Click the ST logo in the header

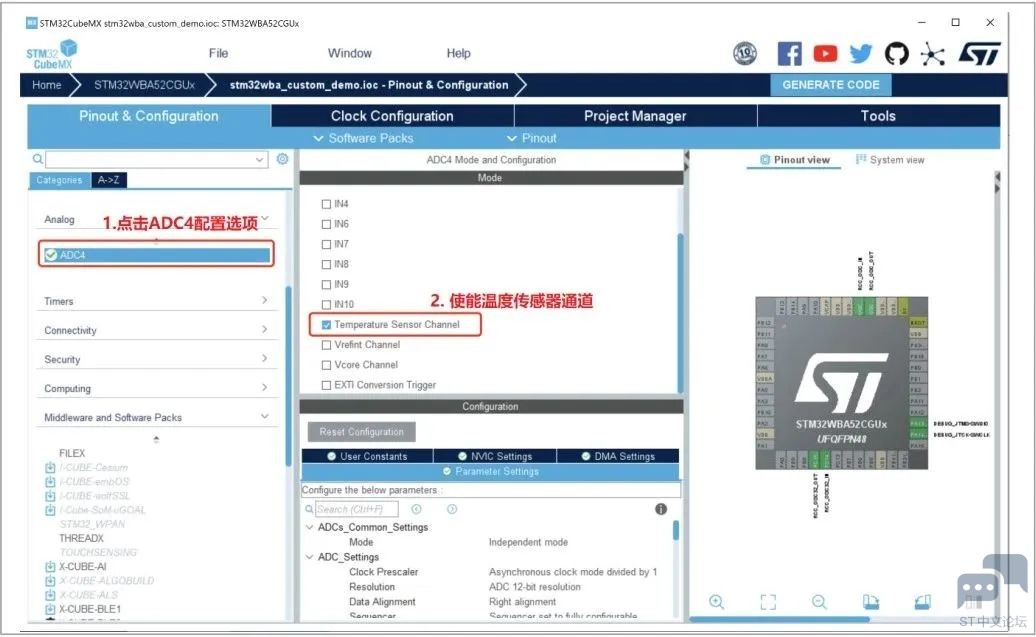(980, 54)
